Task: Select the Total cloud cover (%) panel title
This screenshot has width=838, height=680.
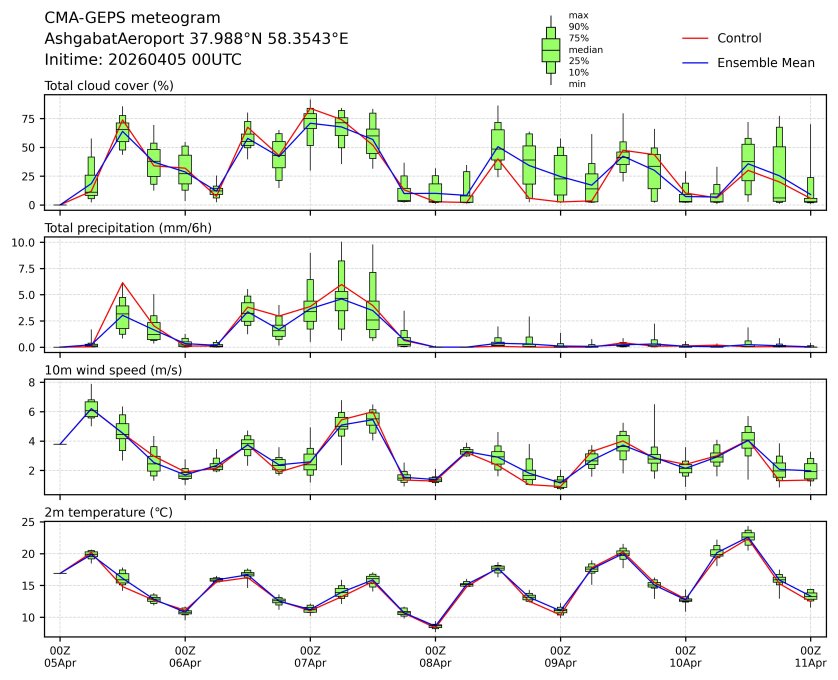Action: (109, 86)
